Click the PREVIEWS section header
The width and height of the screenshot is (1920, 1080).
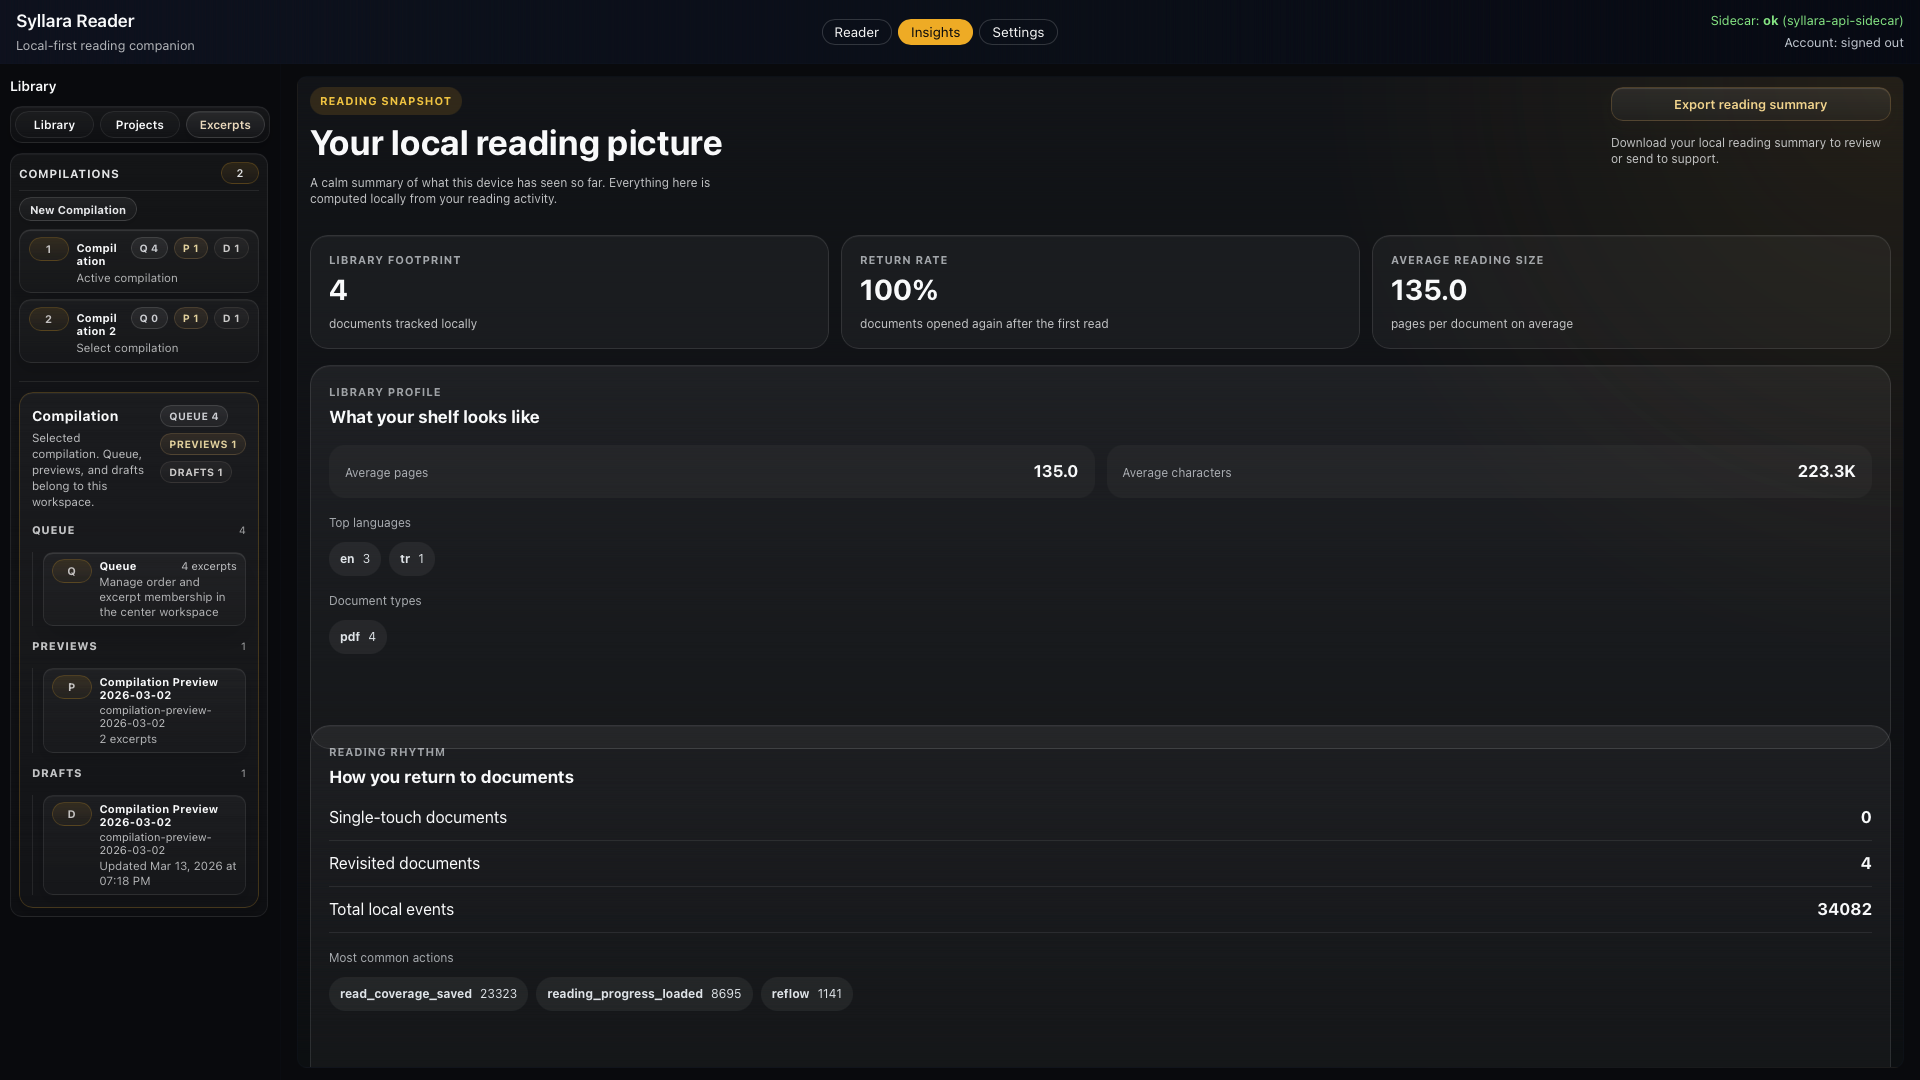[x=64, y=647]
